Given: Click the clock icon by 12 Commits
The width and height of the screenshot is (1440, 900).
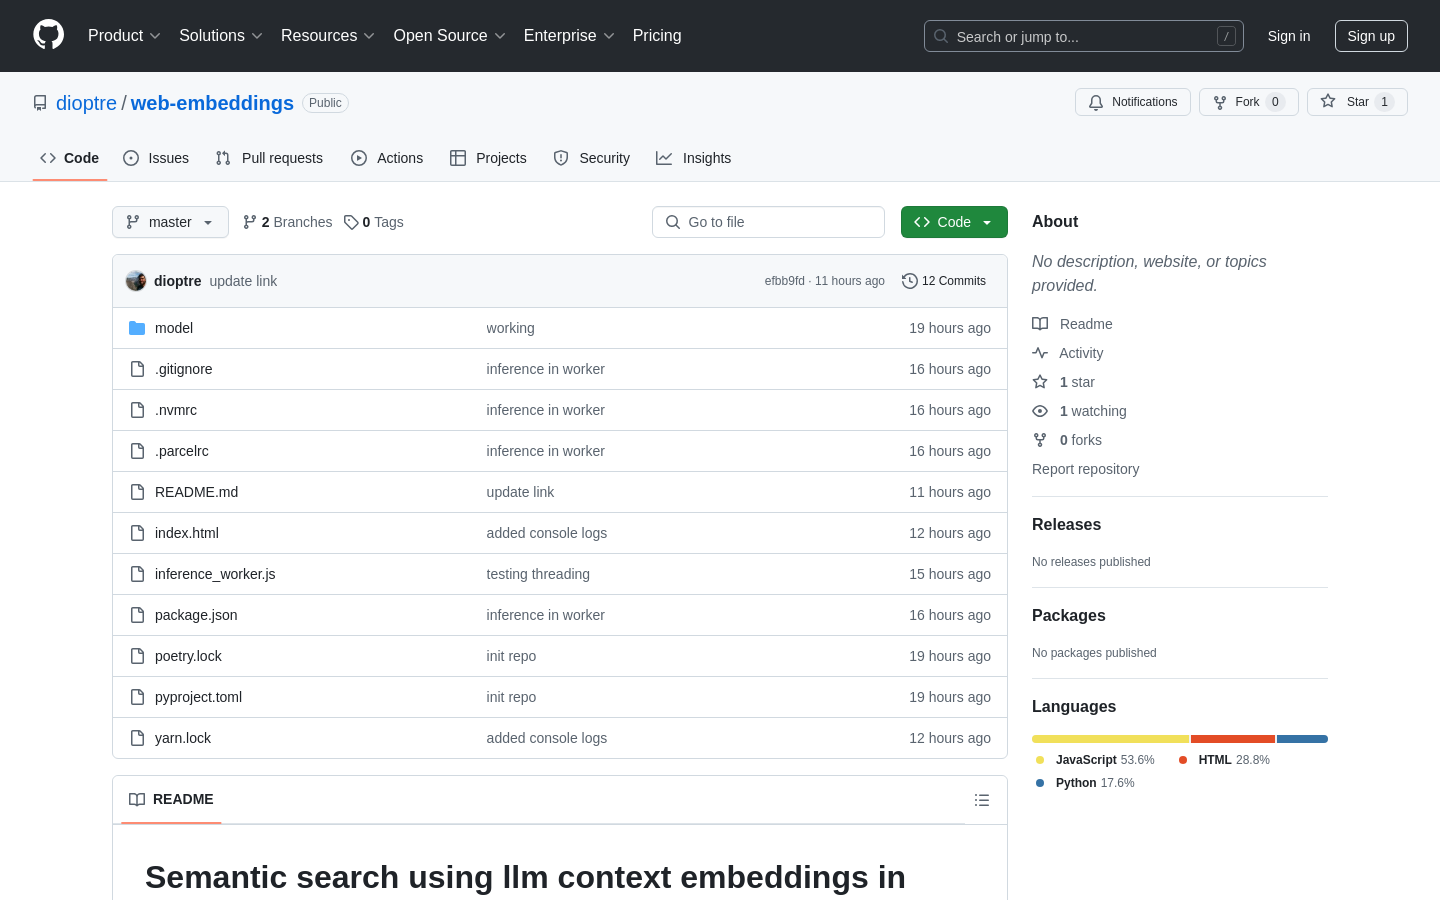Looking at the screenshot, I should (x=909, y=281).
